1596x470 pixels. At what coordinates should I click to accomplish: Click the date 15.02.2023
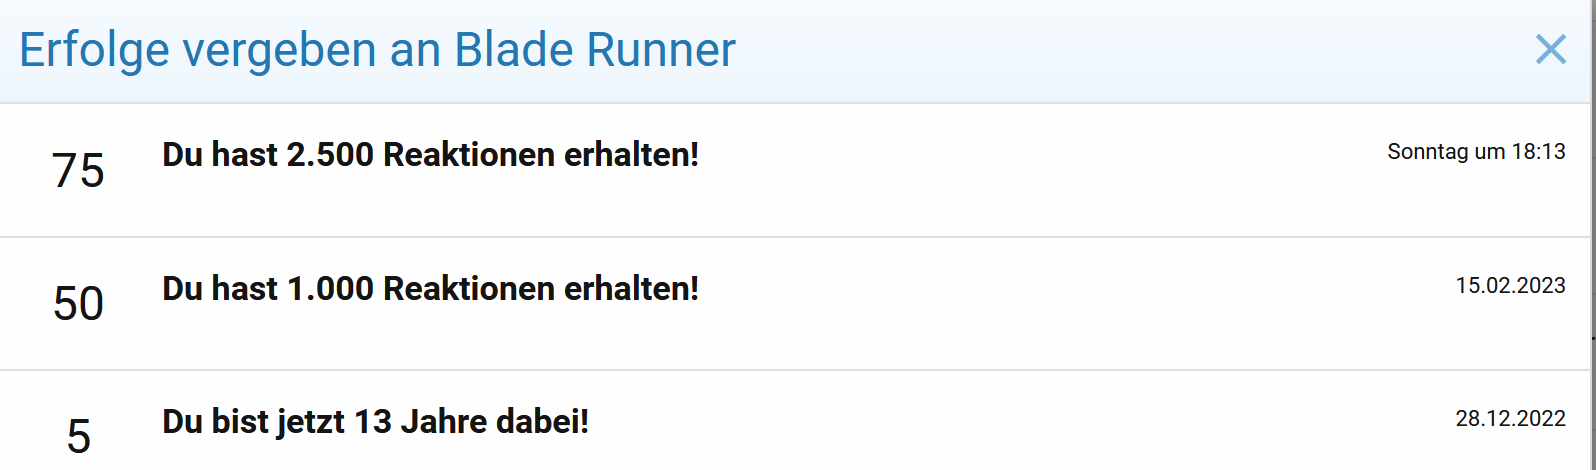1510,286
